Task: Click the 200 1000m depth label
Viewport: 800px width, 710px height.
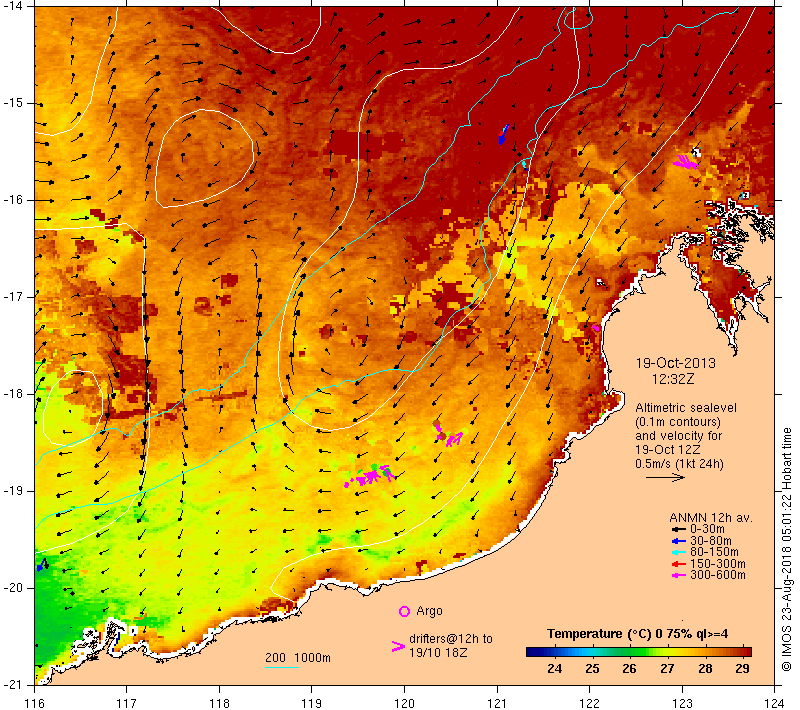Action: tap(298, 658)
